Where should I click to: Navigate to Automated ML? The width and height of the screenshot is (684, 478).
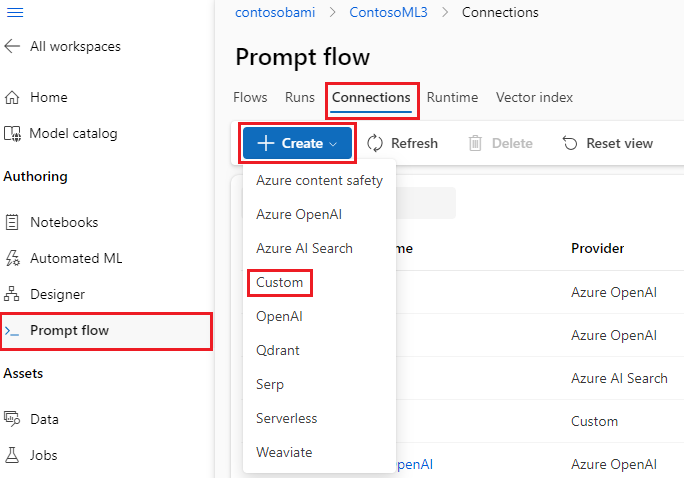click(x=75, y=258)
